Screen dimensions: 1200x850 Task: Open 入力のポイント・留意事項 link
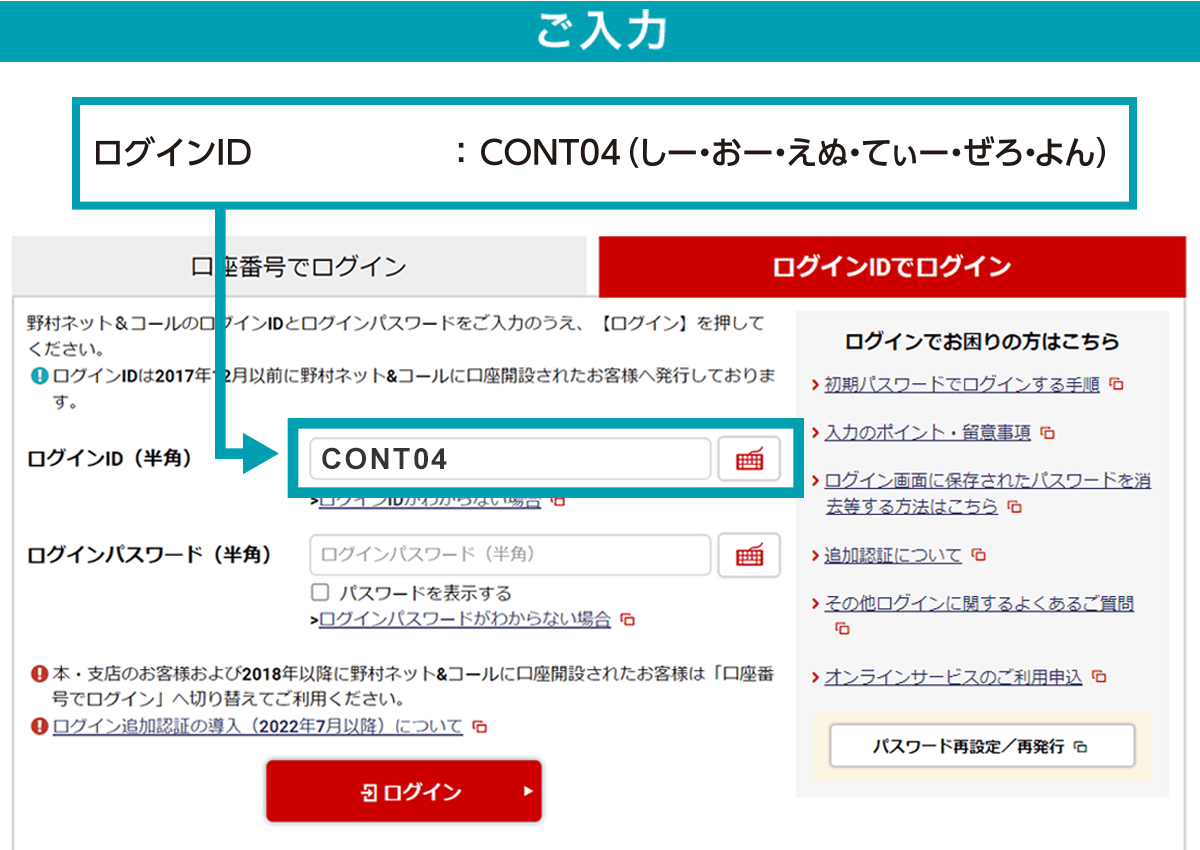927,433
